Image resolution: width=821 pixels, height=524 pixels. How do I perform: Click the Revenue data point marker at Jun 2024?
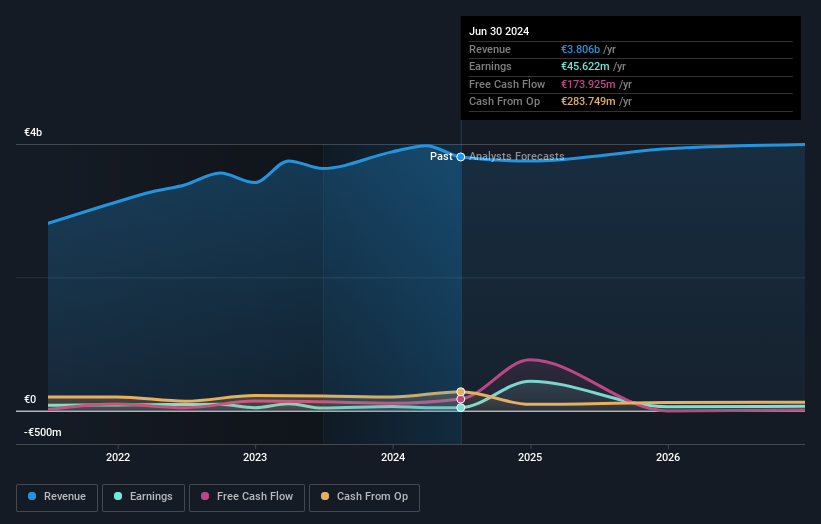tap(461, 157)
